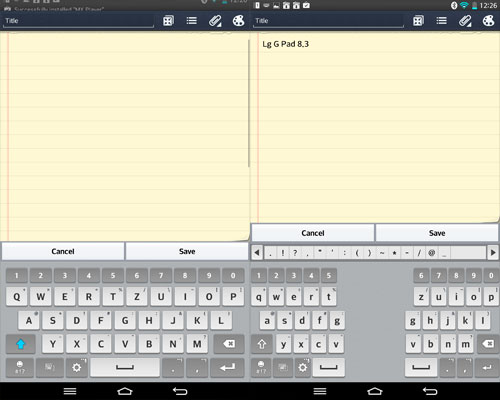Viewport: 500px width, 400px height.
Task: Tap the home button in right navigation bar
Action: (375, 391)
